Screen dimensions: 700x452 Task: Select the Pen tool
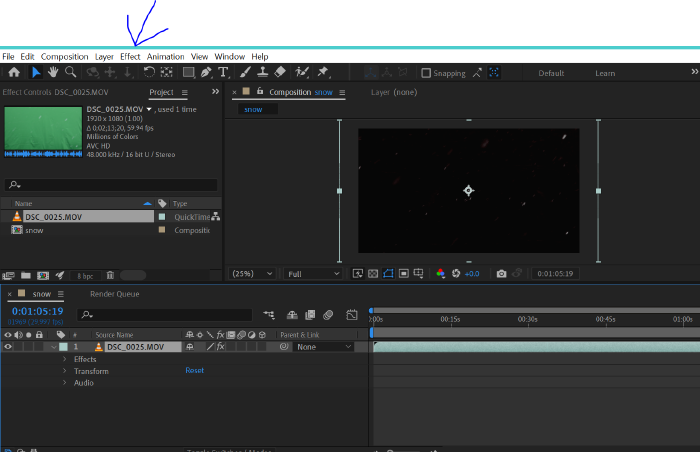tap(206, 72)
